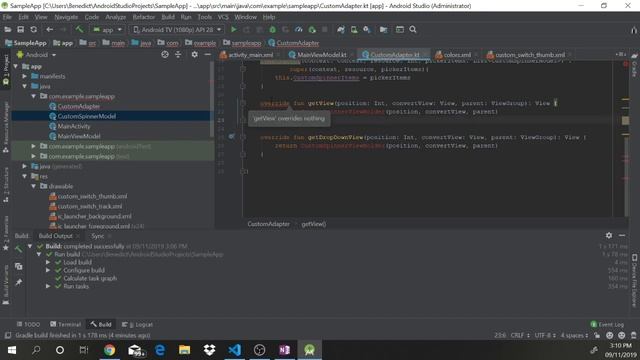
Task: Switch to the colors.xml editor tab
Action: pyautogui.click(x=456, y=55)
